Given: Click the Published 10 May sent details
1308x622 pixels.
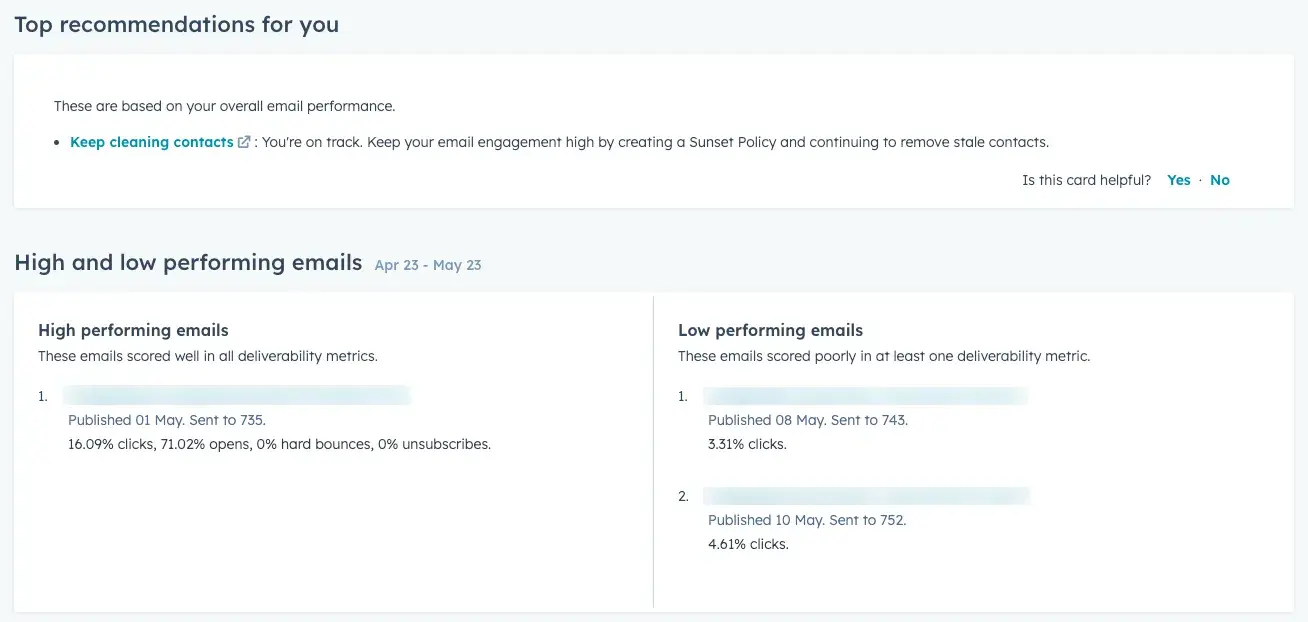Looking at the screenshot, I should [x=806, y=520].
